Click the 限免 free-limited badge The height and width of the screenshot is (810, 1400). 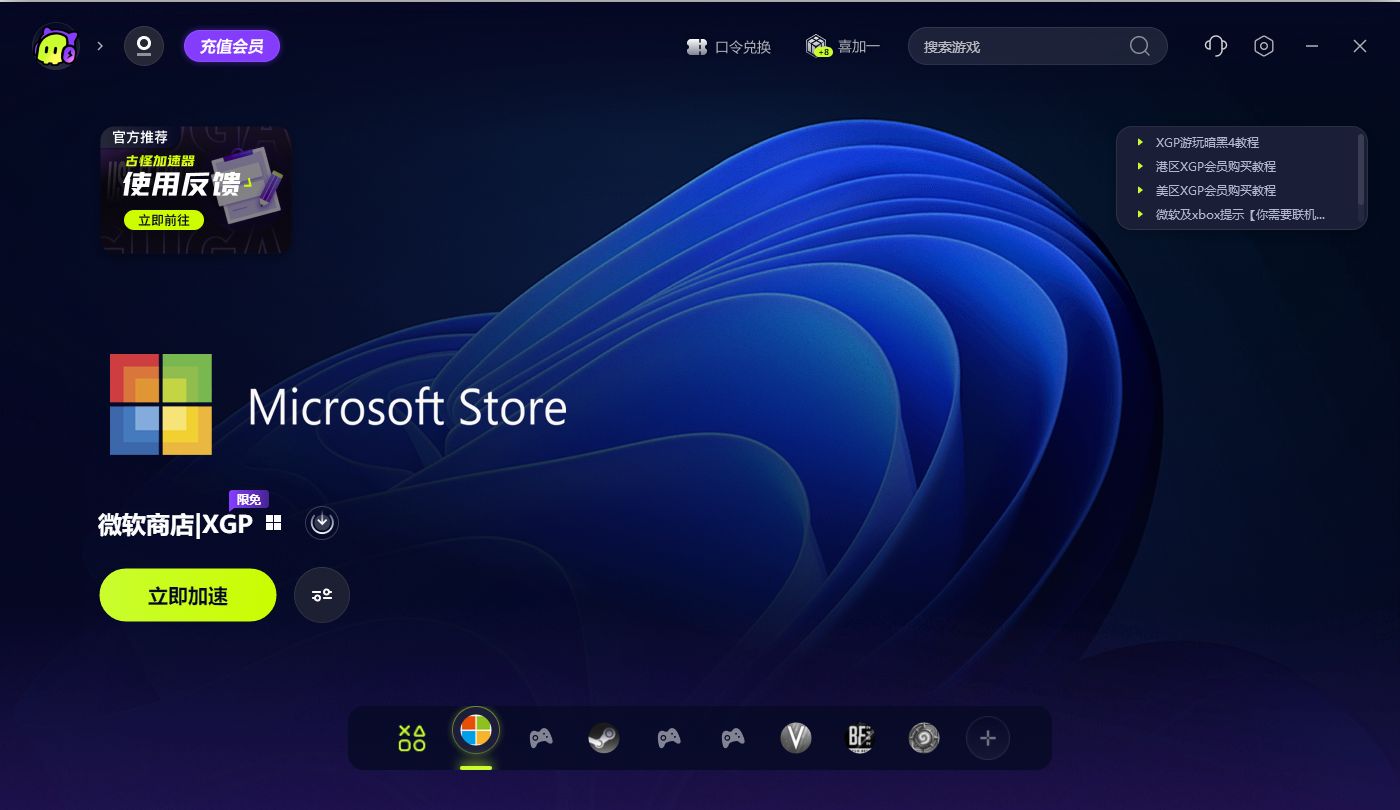pyautogui.click(x=249, y=500)
